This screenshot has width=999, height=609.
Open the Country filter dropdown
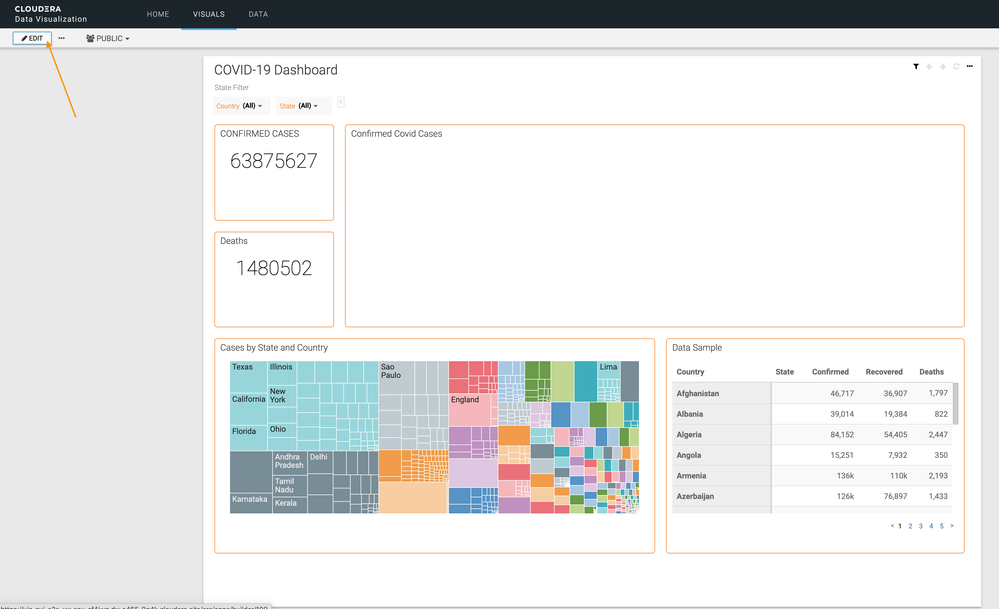pyautogui.click(x=241, y=106)
